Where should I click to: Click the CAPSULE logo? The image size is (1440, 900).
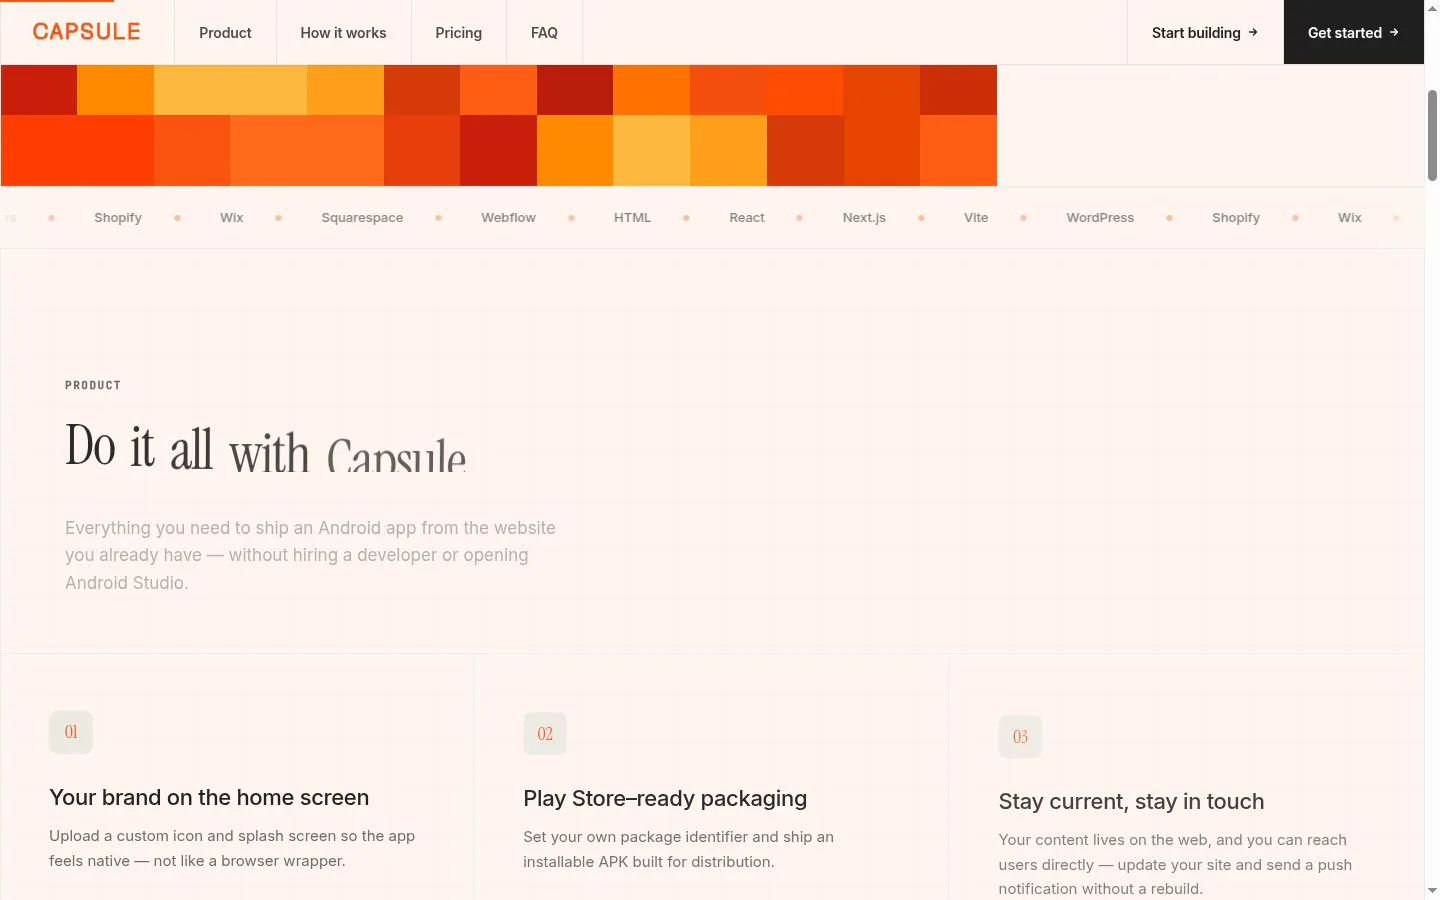click(87, 32)
